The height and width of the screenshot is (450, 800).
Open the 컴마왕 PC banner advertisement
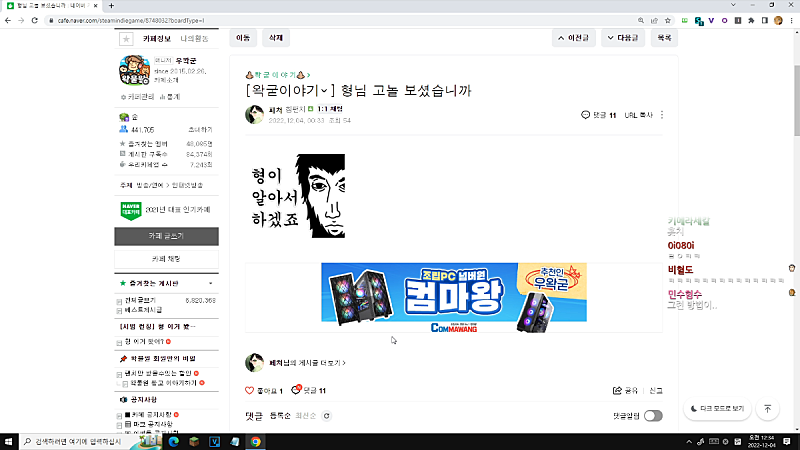click(454, 297)
